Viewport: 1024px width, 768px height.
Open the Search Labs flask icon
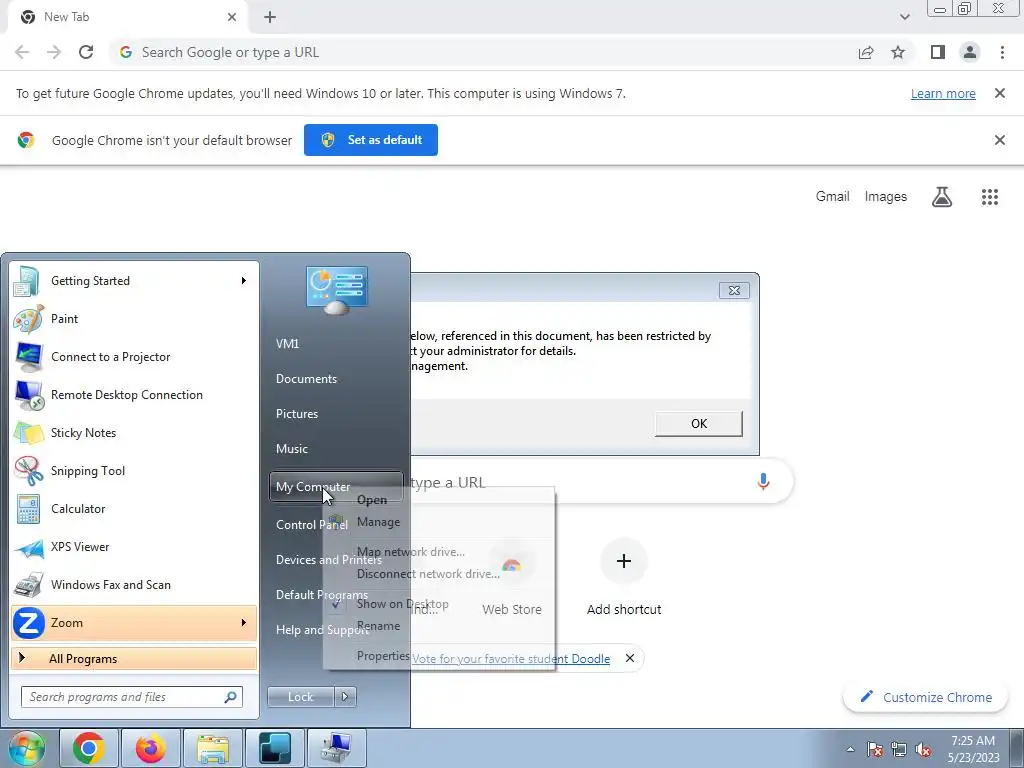click(942, 197)
